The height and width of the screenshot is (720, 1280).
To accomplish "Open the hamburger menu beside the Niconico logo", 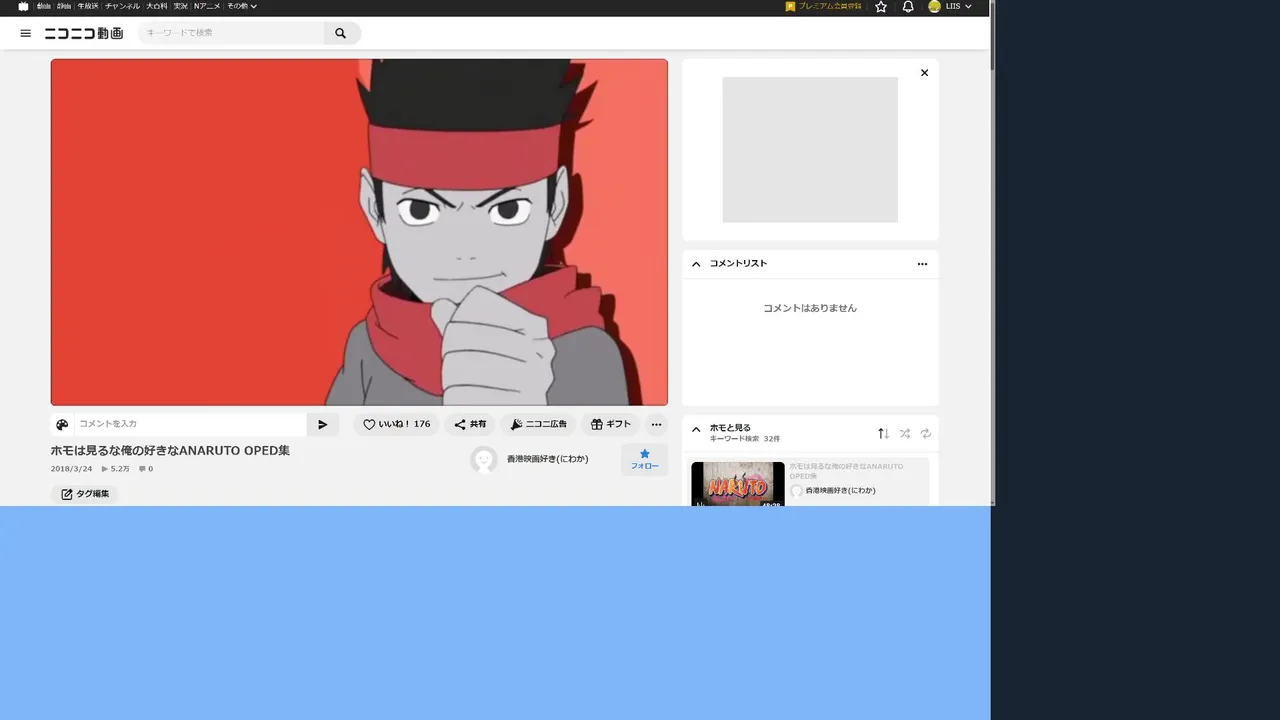I will [26, 33].
